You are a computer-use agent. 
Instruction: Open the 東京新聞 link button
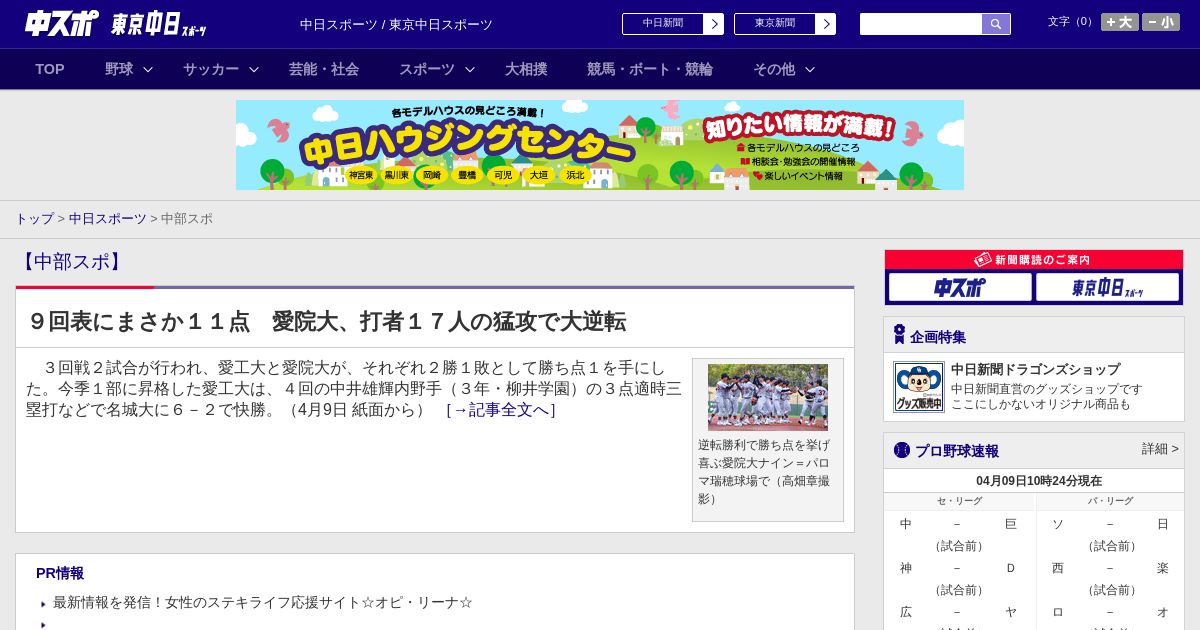click(775, 24)
